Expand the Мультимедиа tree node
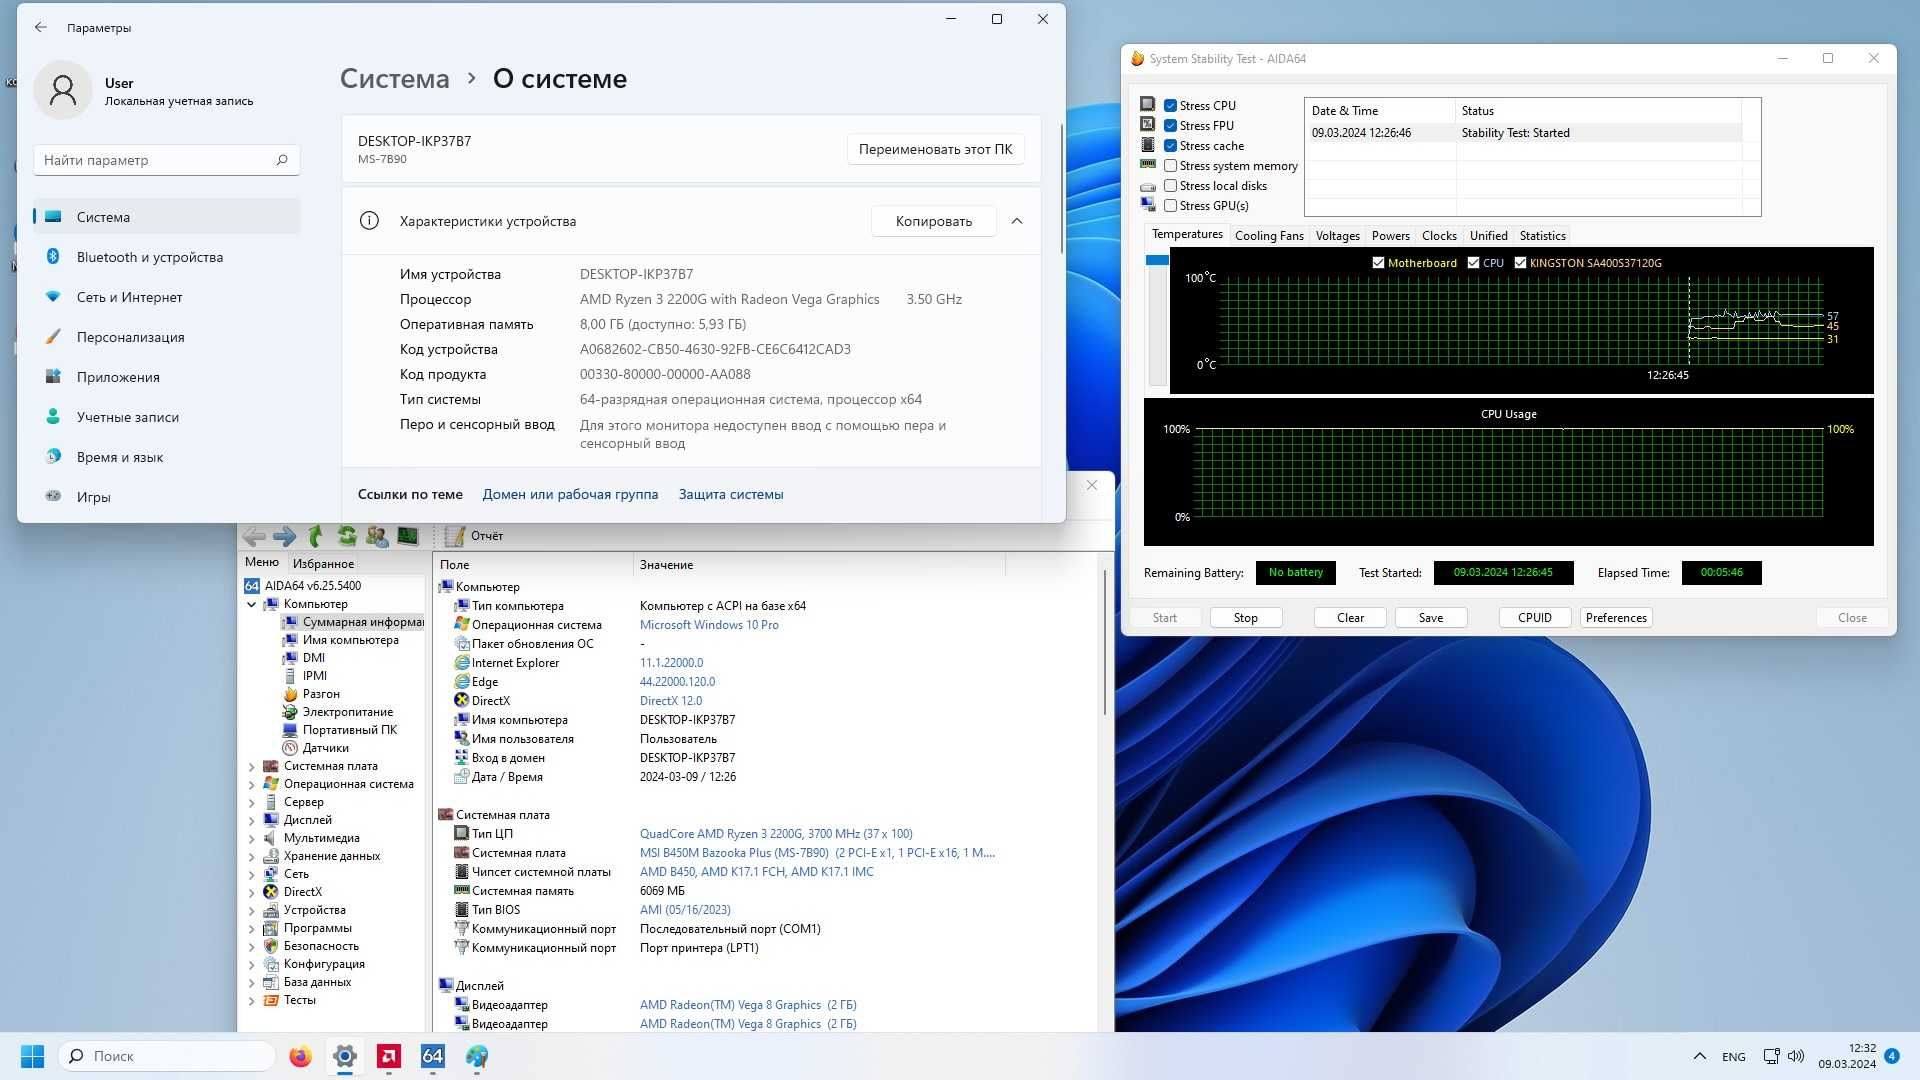This screenshot has width=1920, height=1080. [251, 838]
